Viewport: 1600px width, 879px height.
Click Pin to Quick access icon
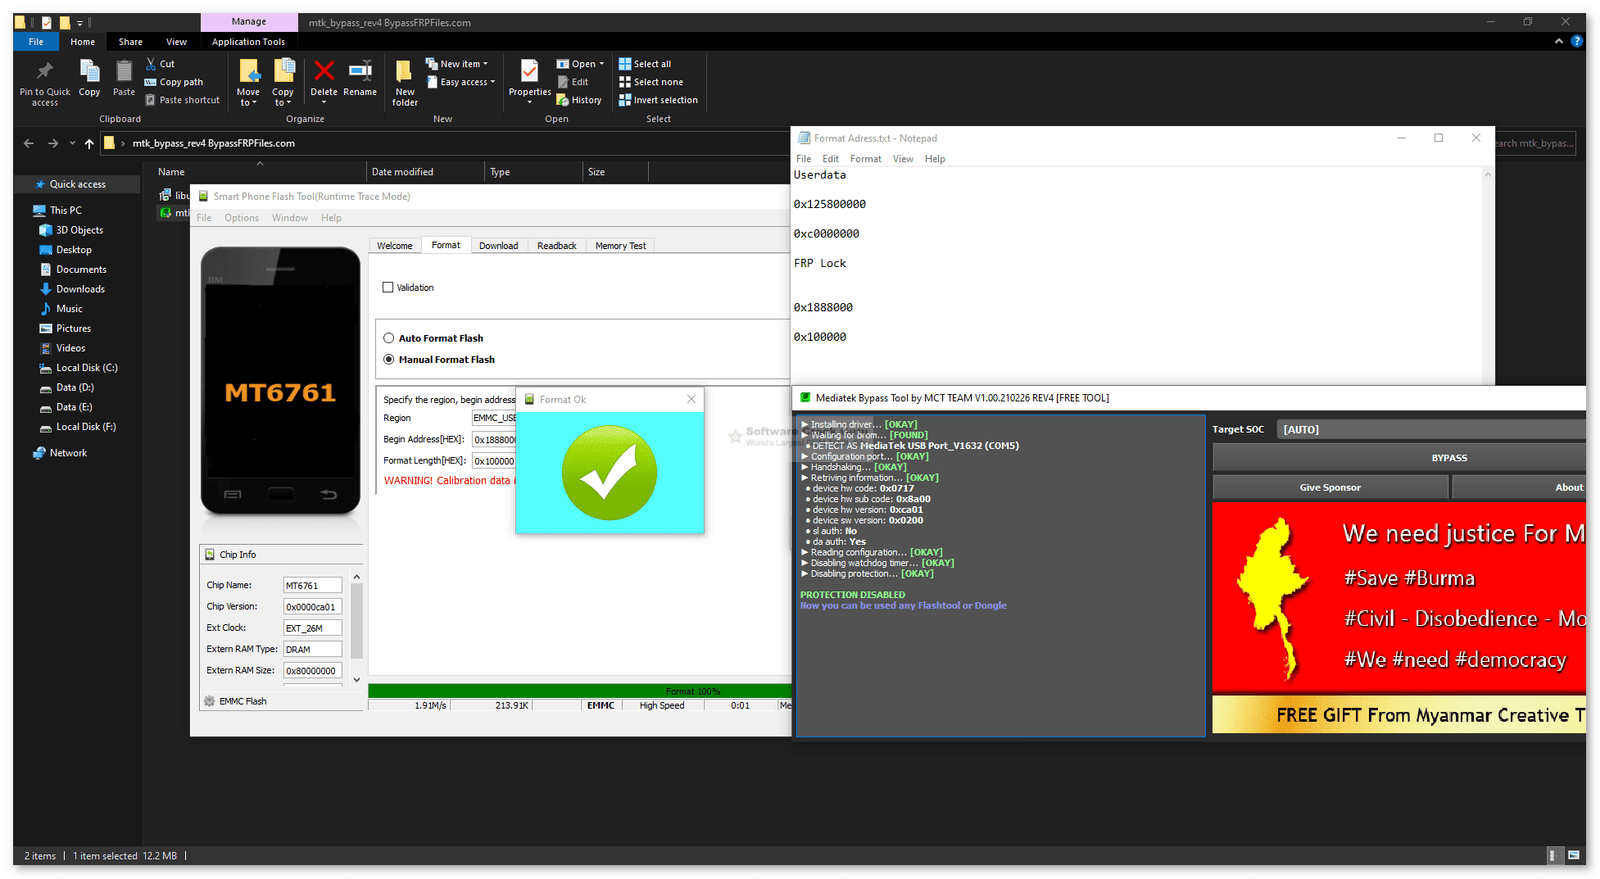click(45, 72)
